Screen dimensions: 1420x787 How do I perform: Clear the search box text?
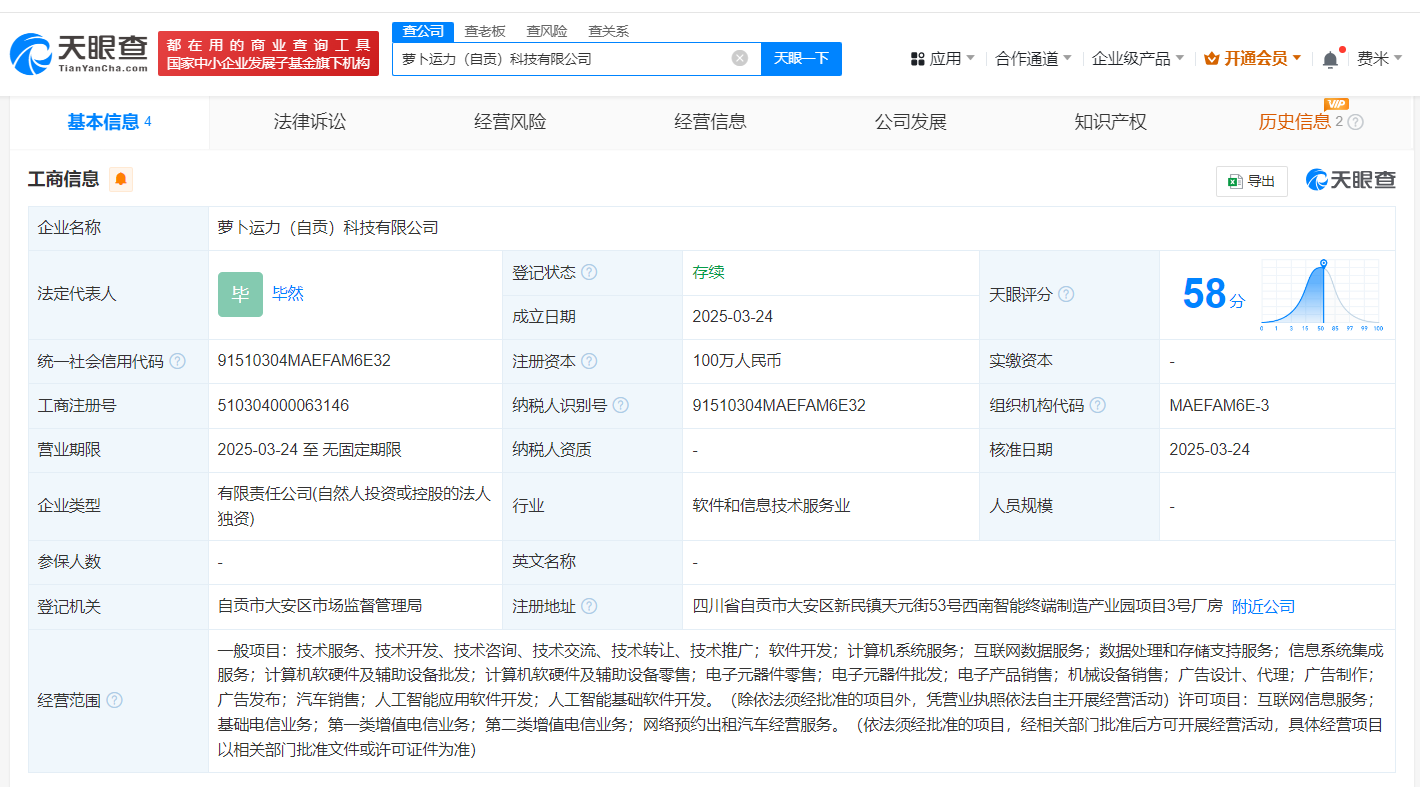[x=739, y=58]
